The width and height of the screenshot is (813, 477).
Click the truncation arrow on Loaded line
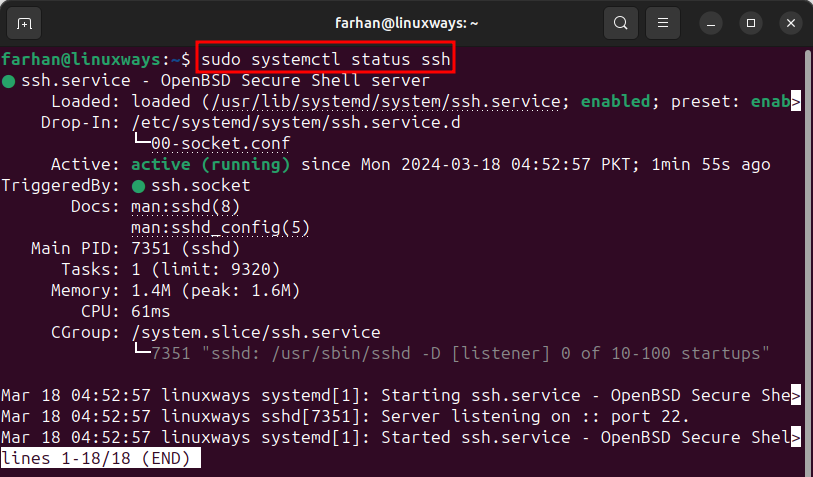coord(796,102)
